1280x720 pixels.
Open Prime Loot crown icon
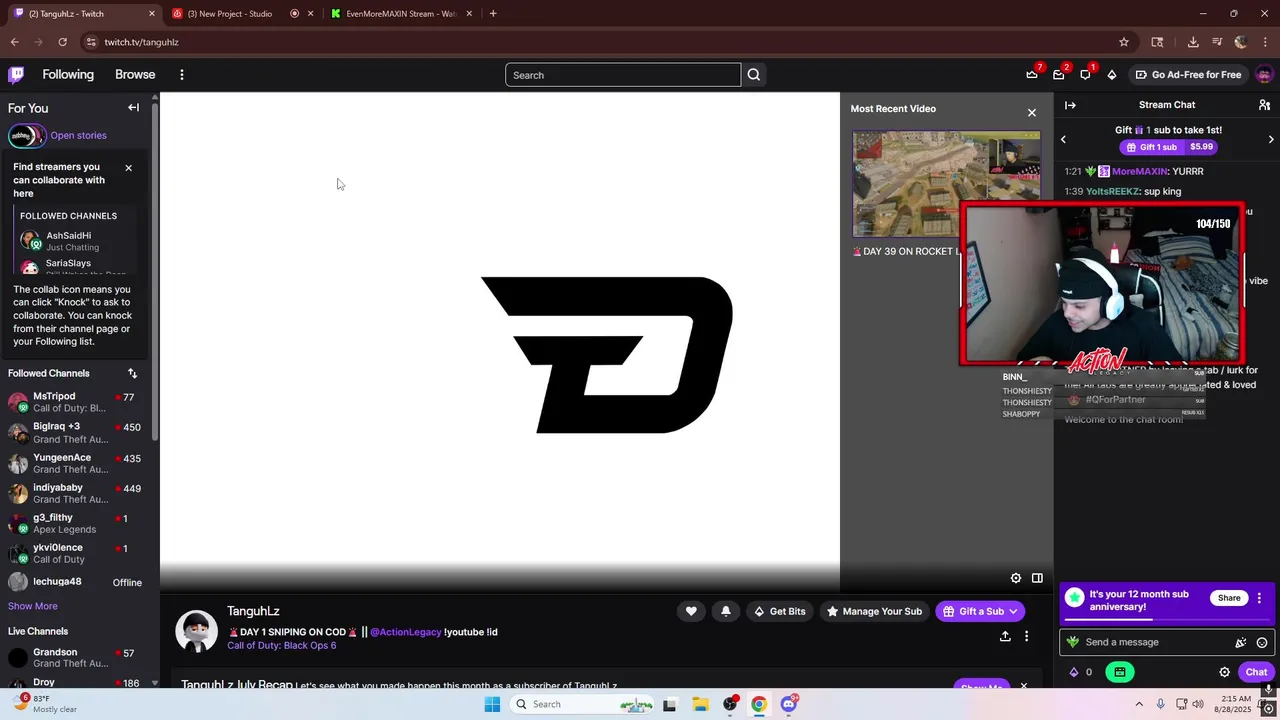1032,75
